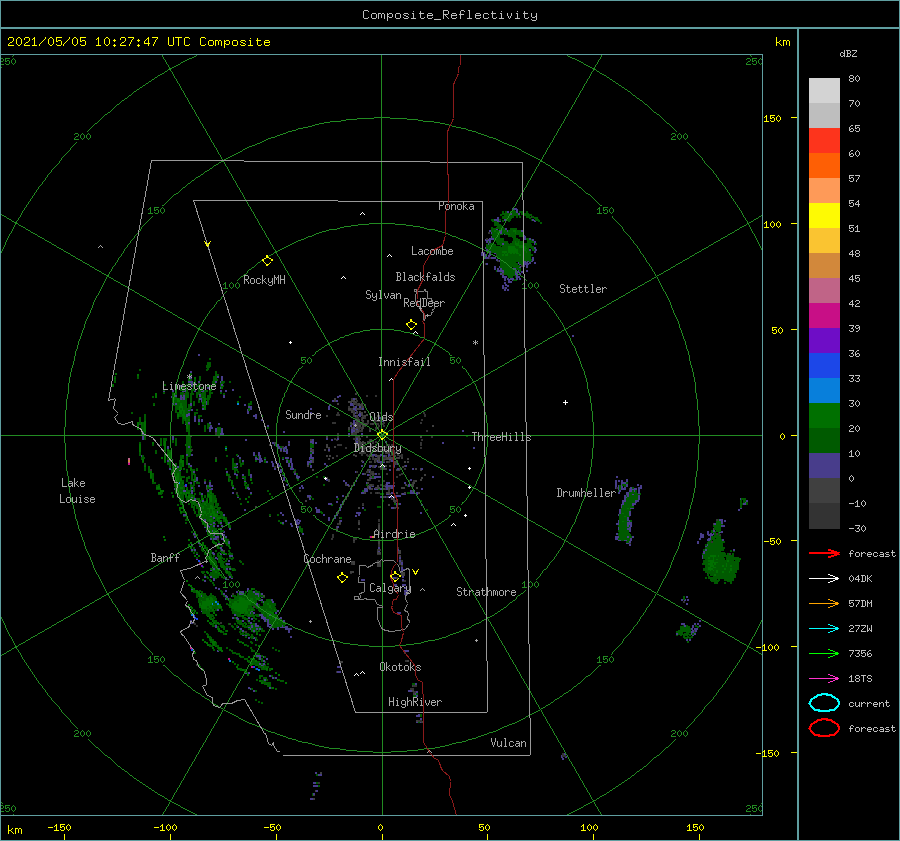
Task: Click the Lacombe map label
Action: (x=432, y=251)
